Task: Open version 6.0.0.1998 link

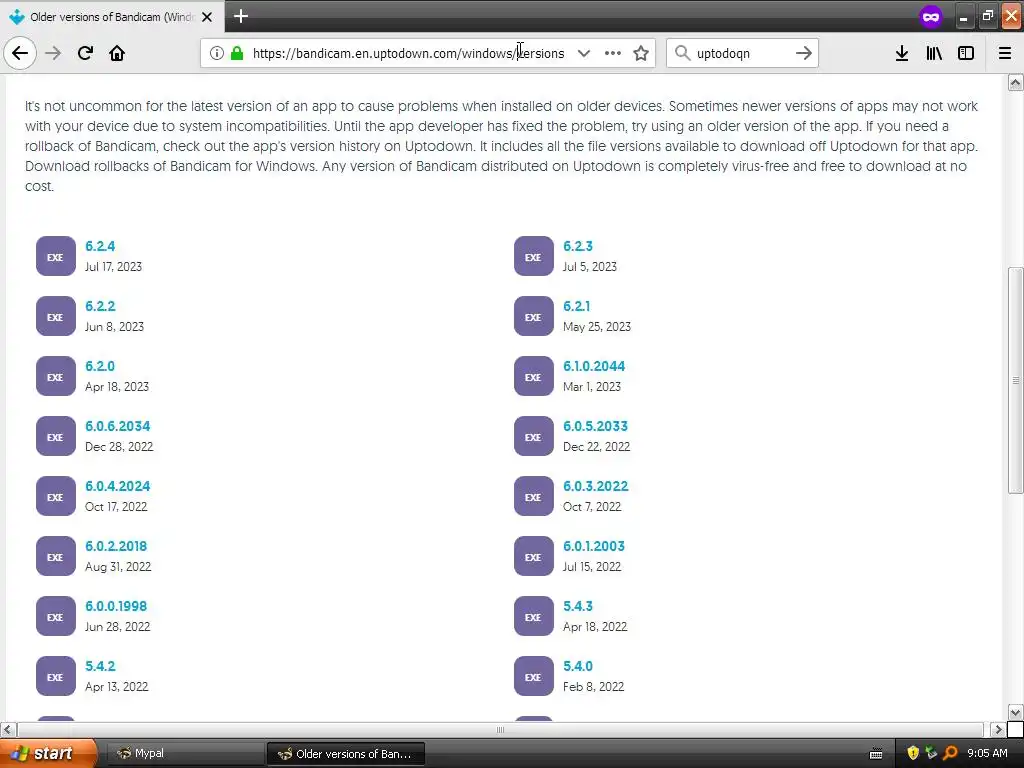Action: [x=116, y=606]
